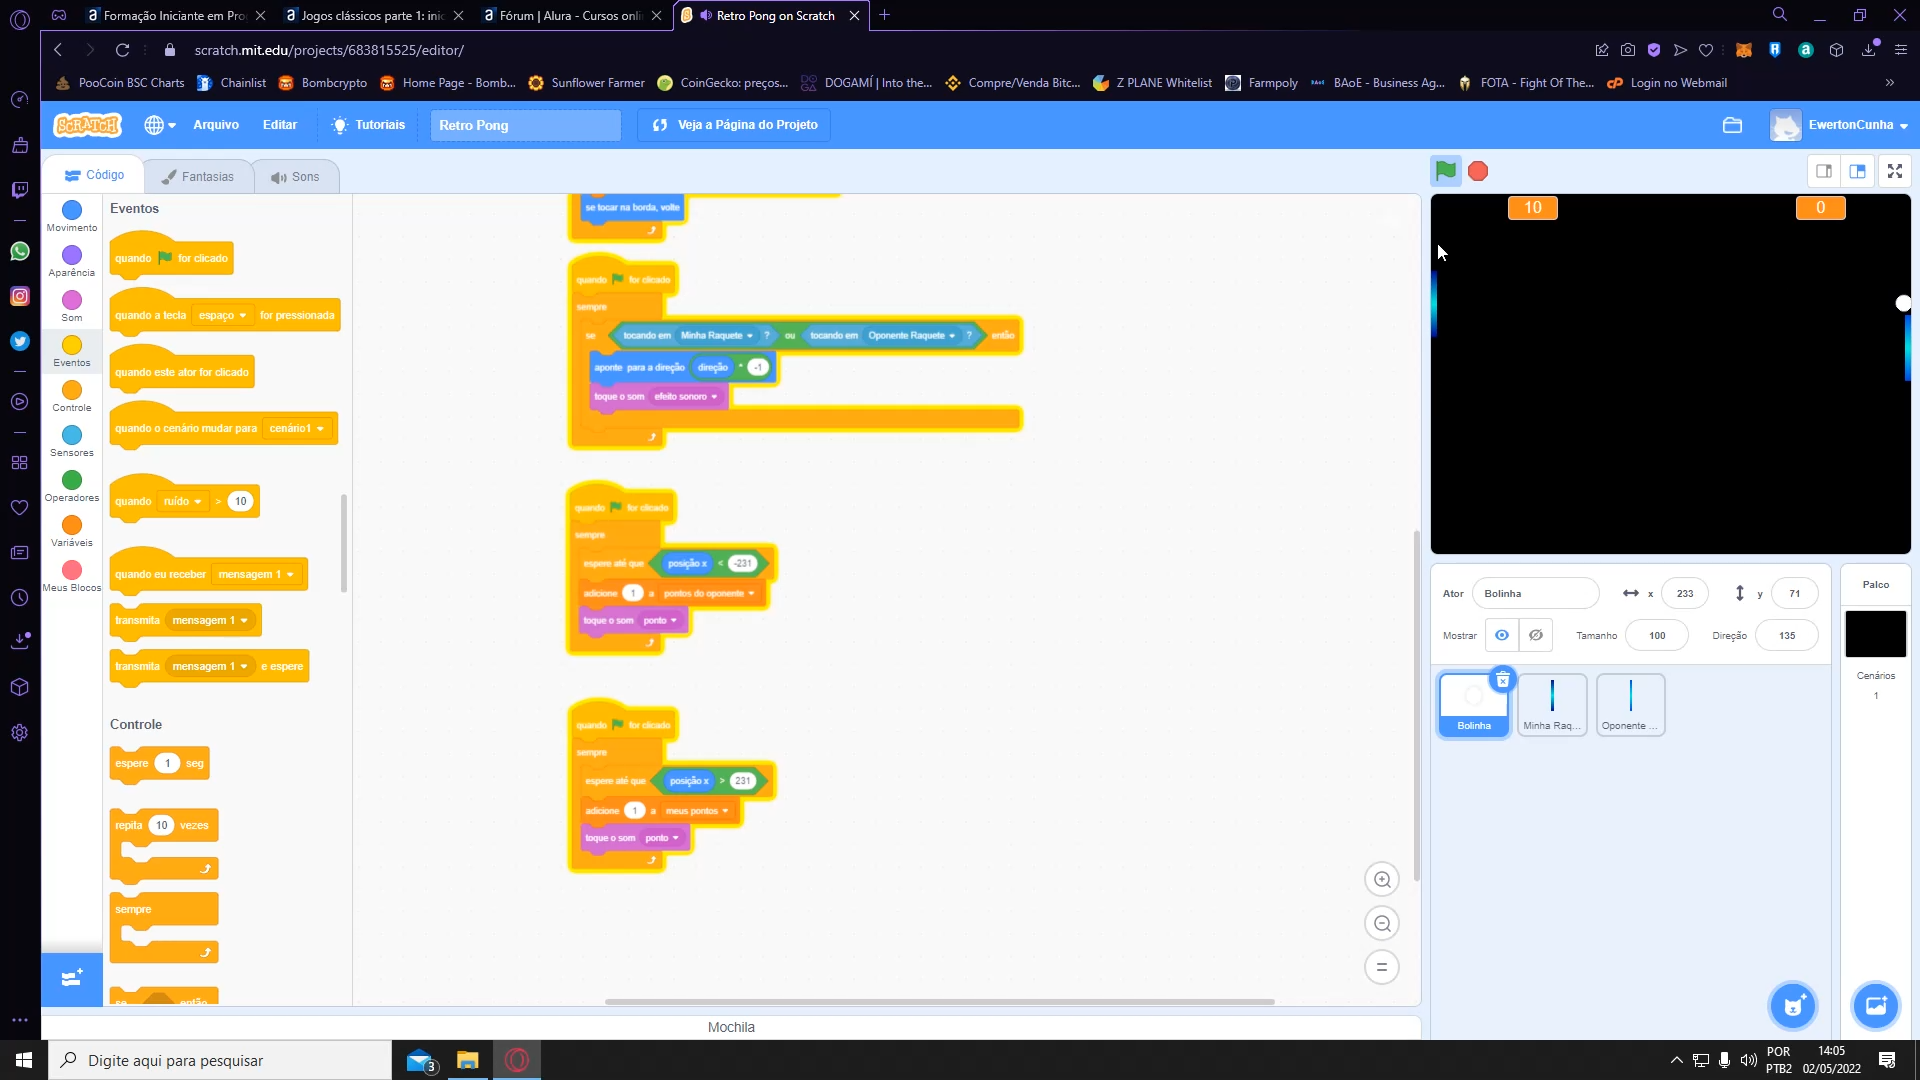Select the Controle block category
Viewport: 1920px width, 1080px height.
72,396
